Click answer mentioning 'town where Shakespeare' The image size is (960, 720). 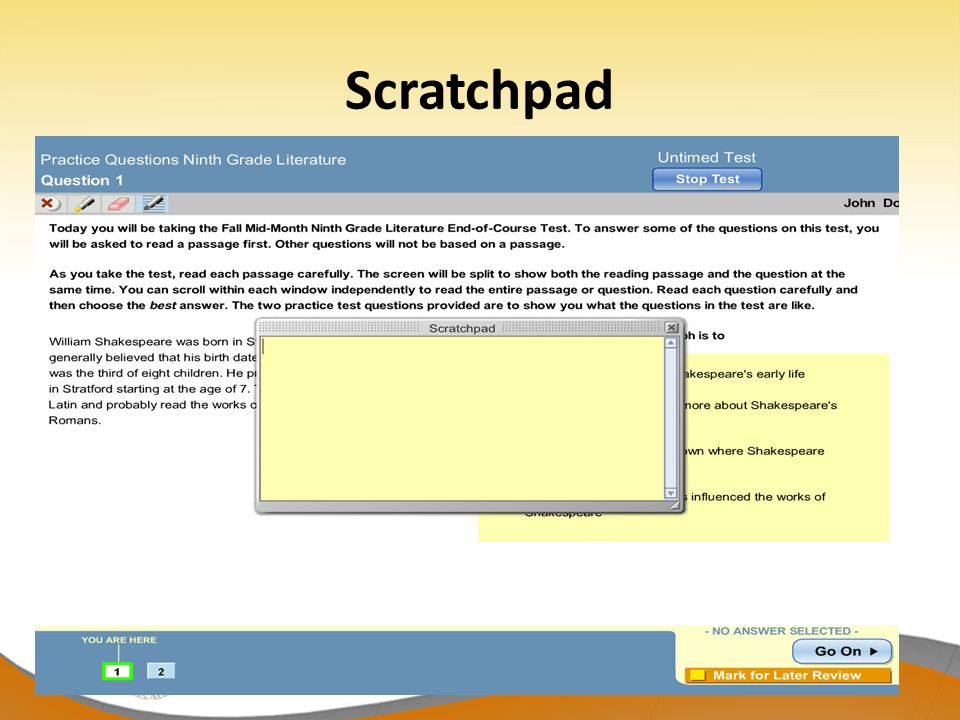coord(754,451)
